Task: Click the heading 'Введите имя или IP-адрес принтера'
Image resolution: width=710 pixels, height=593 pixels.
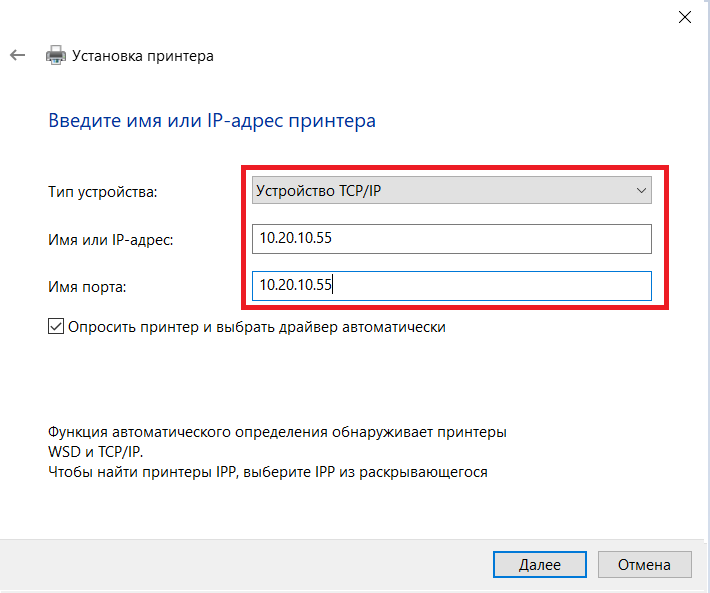Action: pos(212,121)
